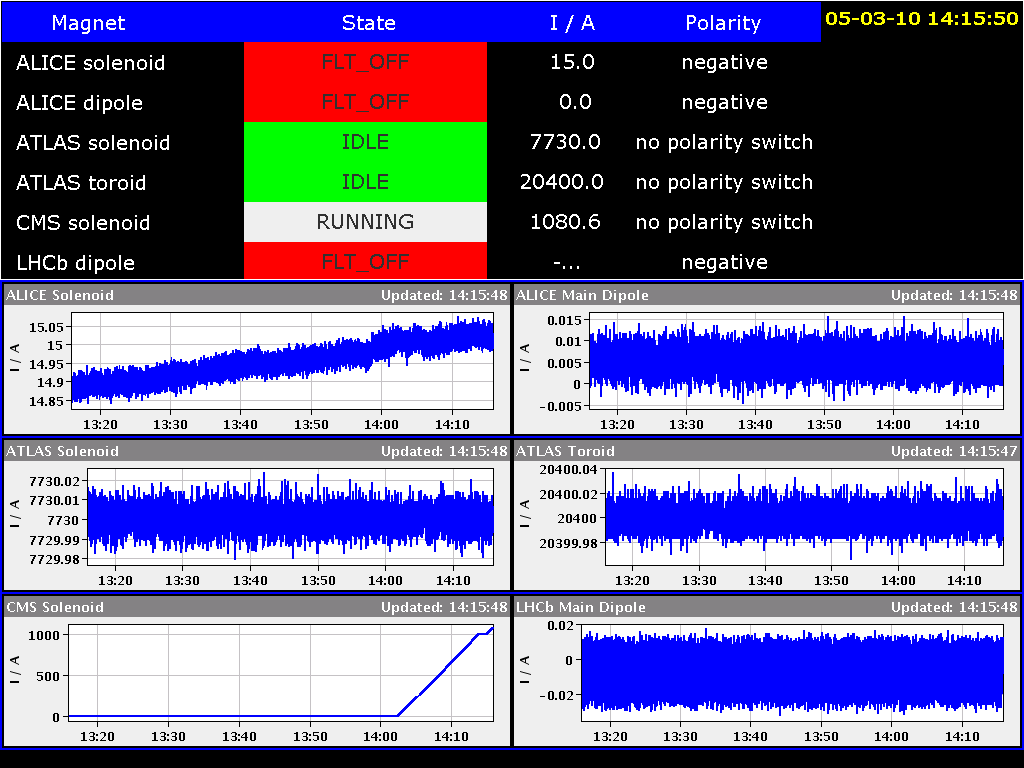Click the 20400.04 axis label on ATLAS Toroid
The image size is (1024, 768).
pyautogui.click(x=568, y=470)
